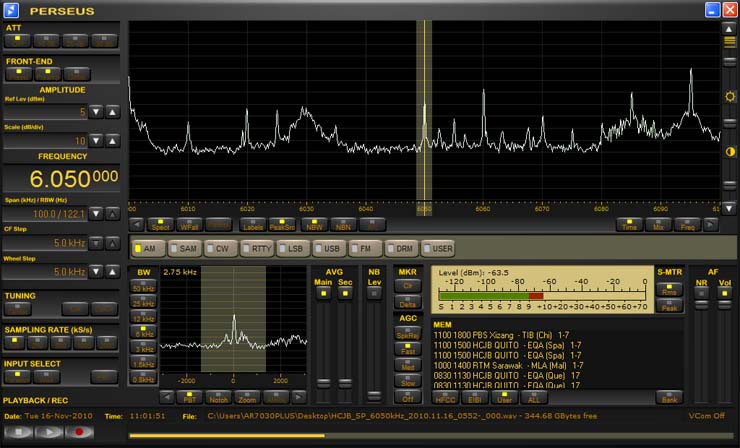Turn AGC Off
740x448 pixels.
(408, 397)
